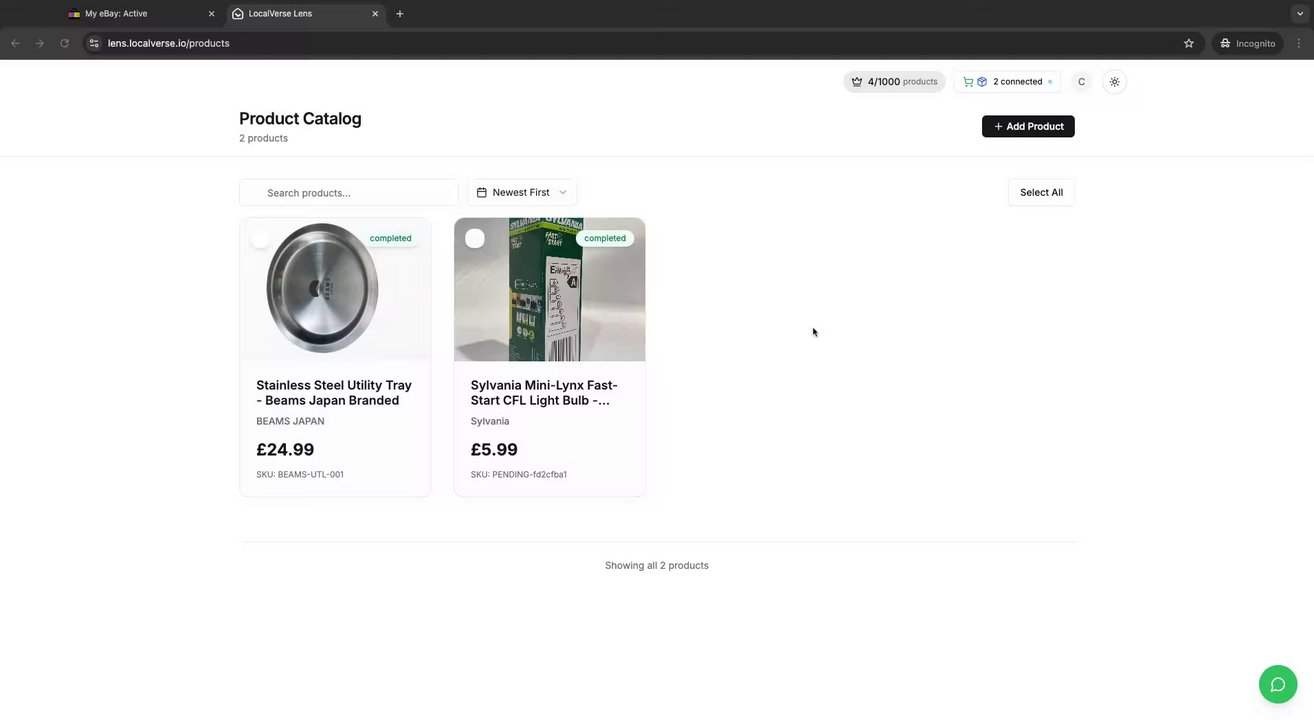Click the completed badge on the Sylvania card
The height and width of the screenshot is (720, 1314).
[x=605, y=238]
